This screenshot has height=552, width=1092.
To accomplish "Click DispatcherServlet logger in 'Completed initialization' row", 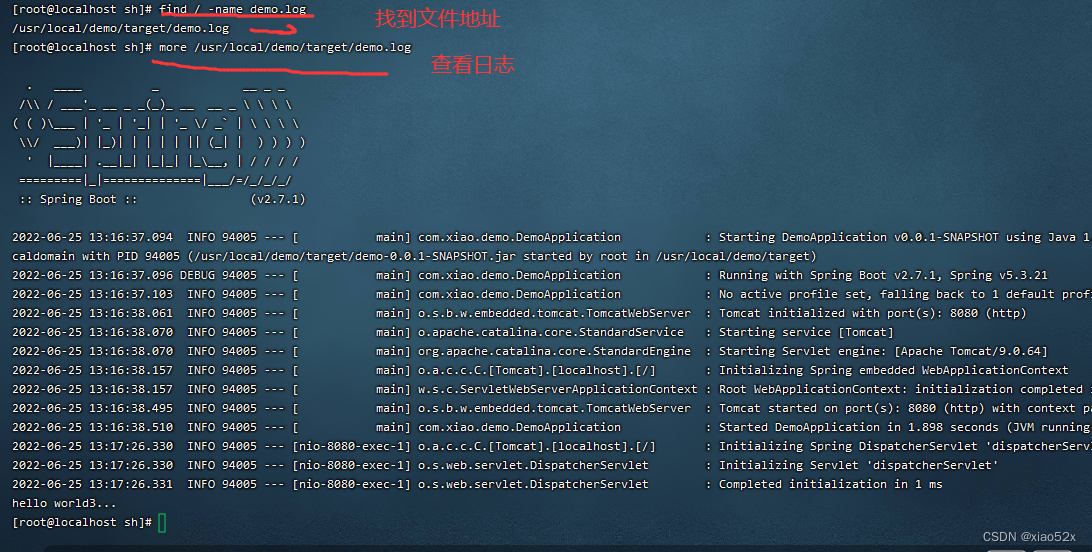I will coord(533,484).
